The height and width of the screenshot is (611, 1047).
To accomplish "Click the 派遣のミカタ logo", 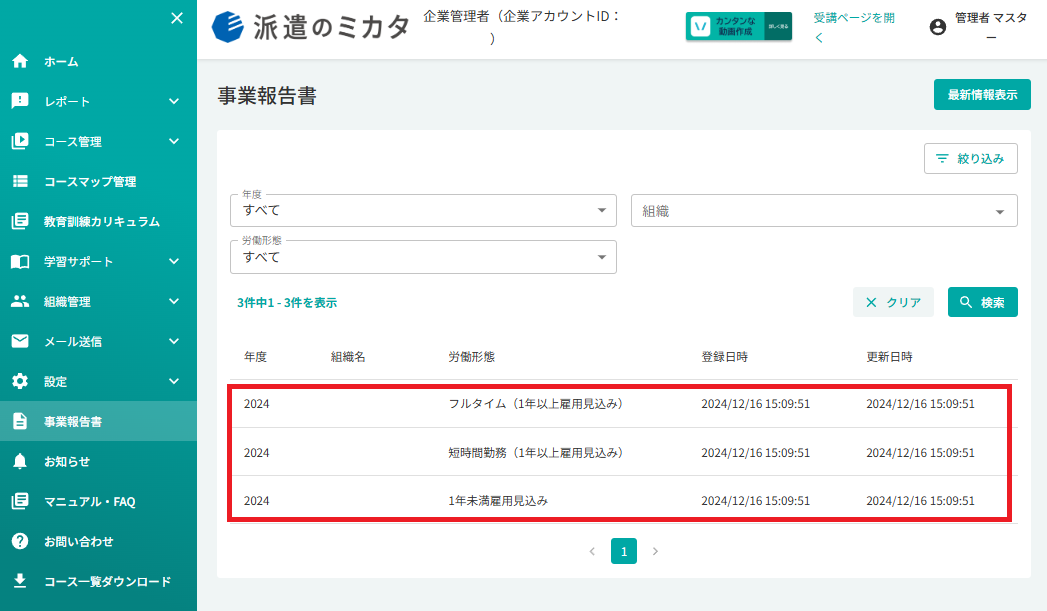I will pyautogui.click(x=310, y=27).
